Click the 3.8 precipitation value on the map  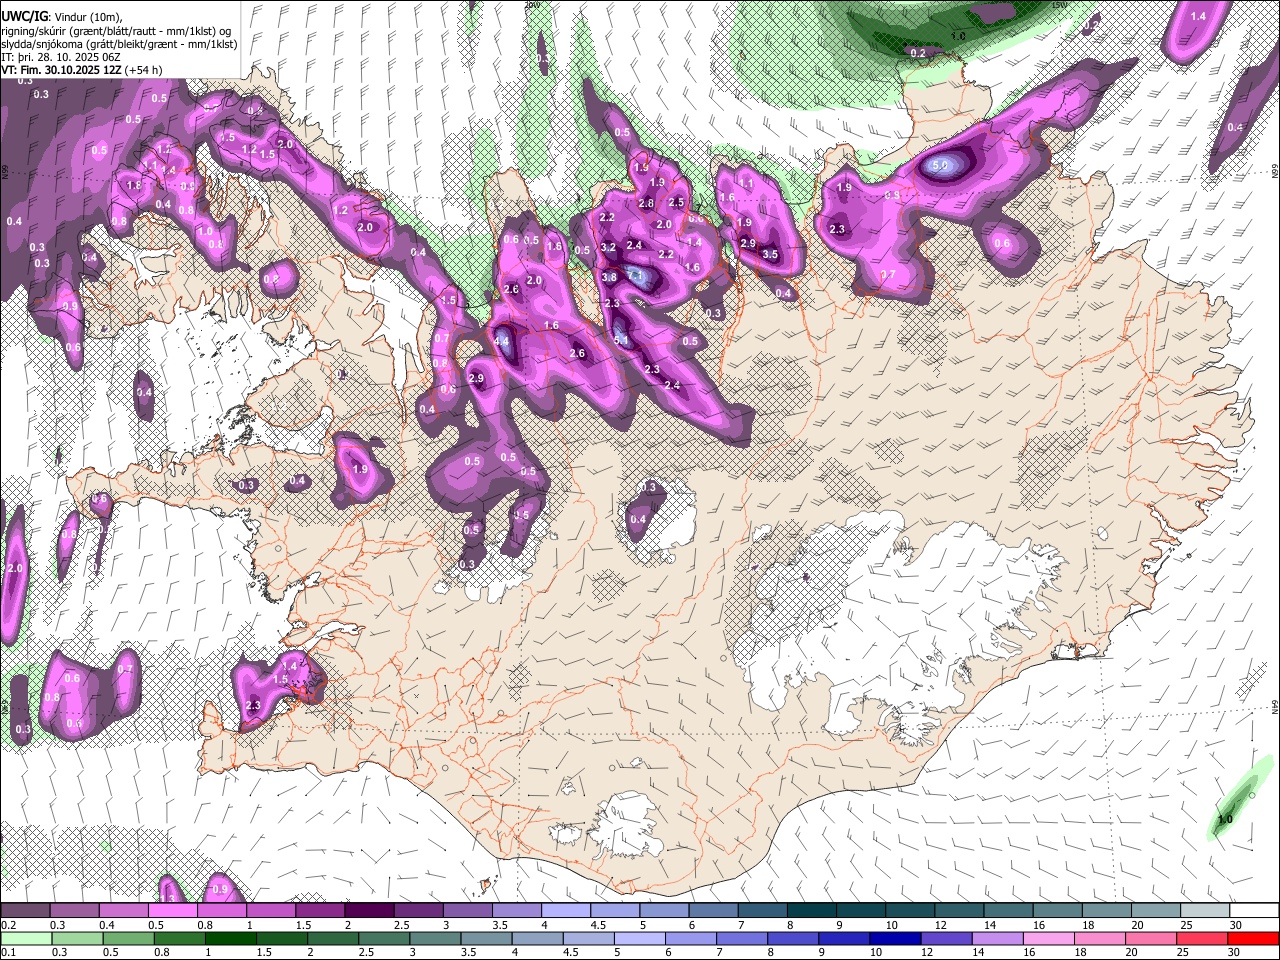tap(609, 277)
